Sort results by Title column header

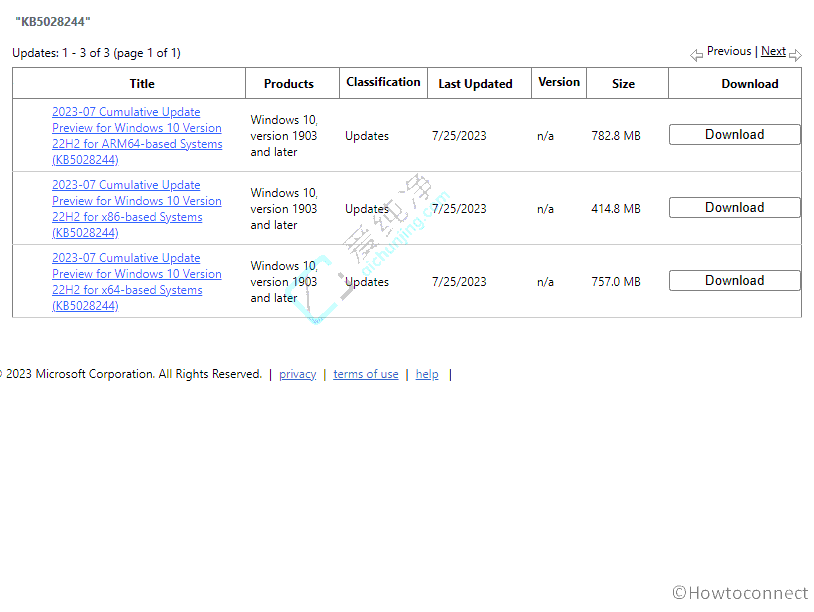(x=142, y=84)
